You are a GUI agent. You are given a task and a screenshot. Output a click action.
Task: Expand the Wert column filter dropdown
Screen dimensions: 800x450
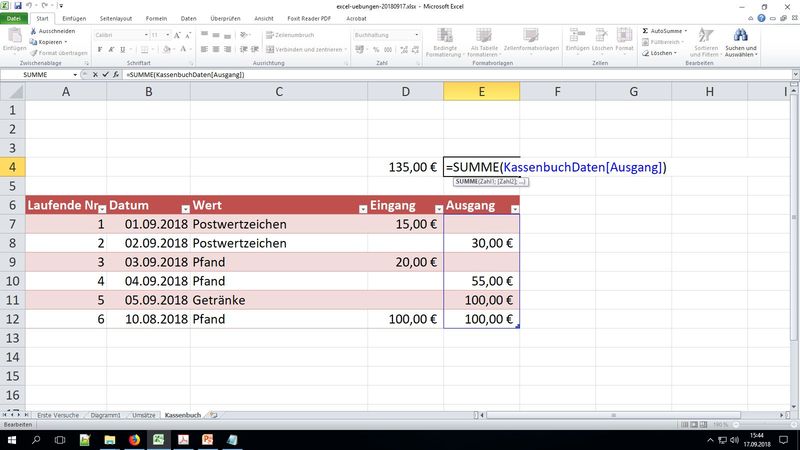point(360,207)
